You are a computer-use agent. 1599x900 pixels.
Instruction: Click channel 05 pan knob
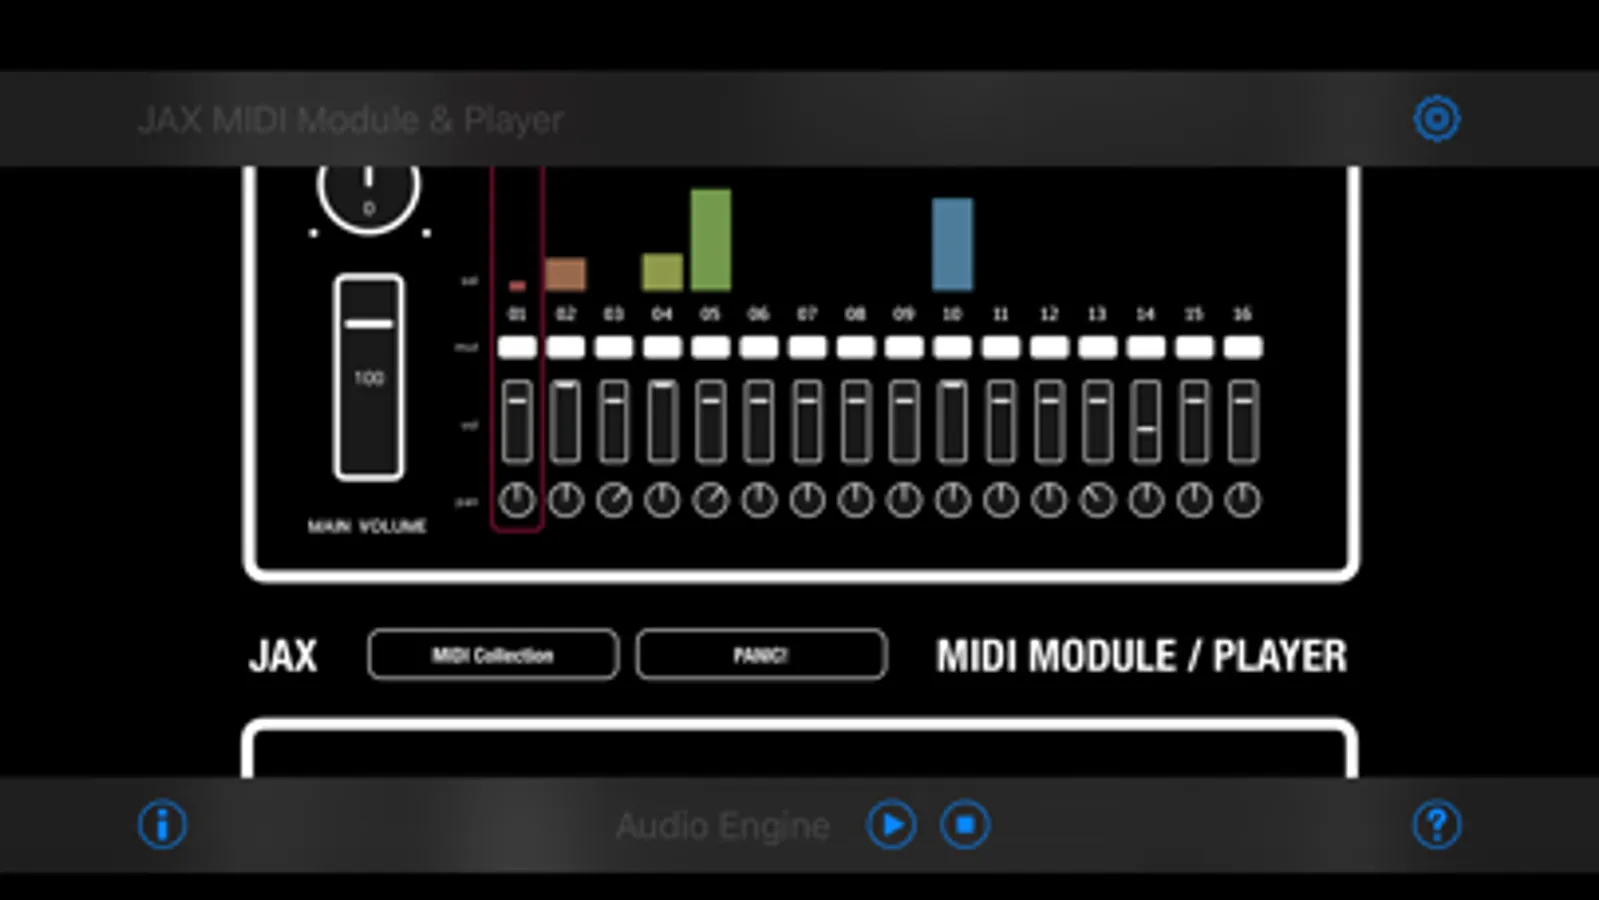[710, 500]
